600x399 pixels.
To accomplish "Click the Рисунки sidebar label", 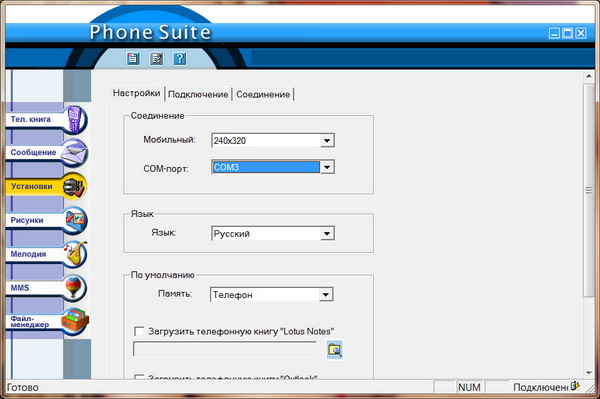I will tap(27, 220).
